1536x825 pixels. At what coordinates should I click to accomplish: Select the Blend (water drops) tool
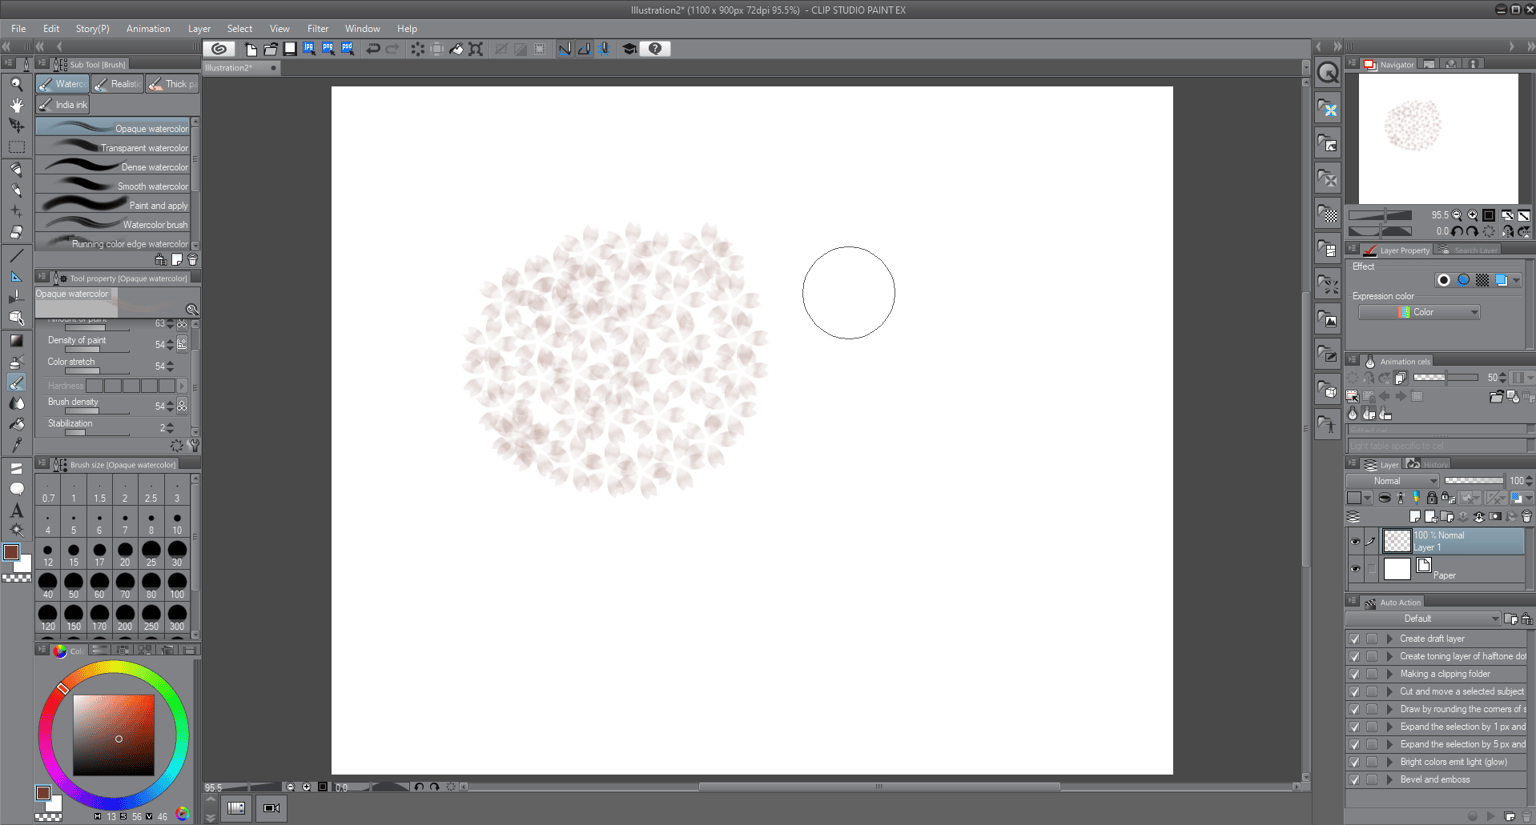[16, 403]
